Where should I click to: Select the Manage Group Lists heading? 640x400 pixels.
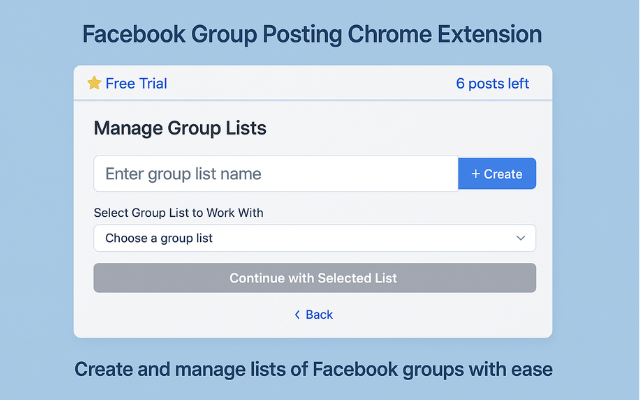tap(180, 128)
